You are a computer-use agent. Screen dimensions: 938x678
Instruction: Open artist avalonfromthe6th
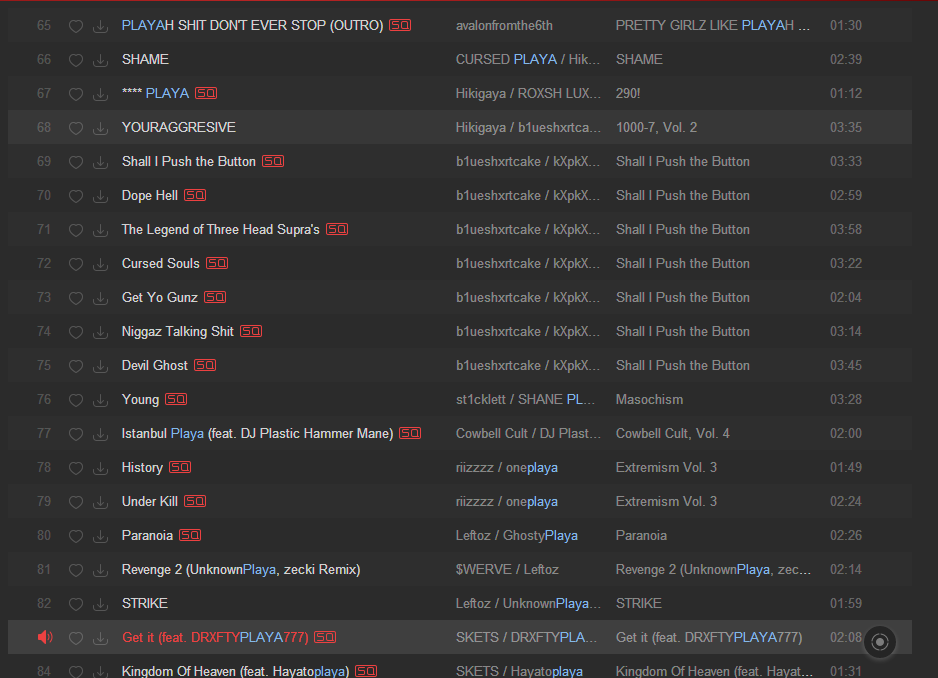pyautogui.click(x=504, y=26)
